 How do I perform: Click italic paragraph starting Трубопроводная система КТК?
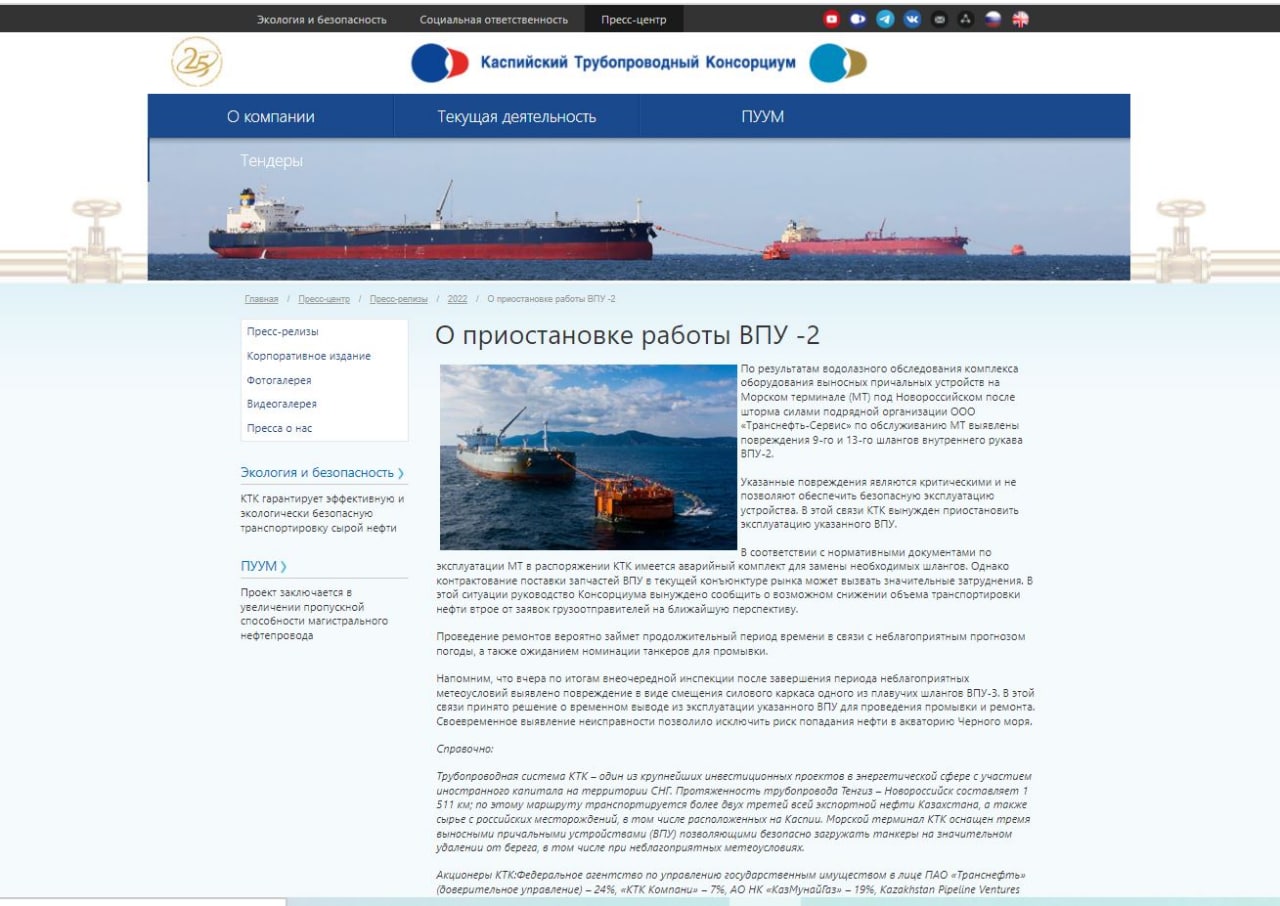coord(734,812)
